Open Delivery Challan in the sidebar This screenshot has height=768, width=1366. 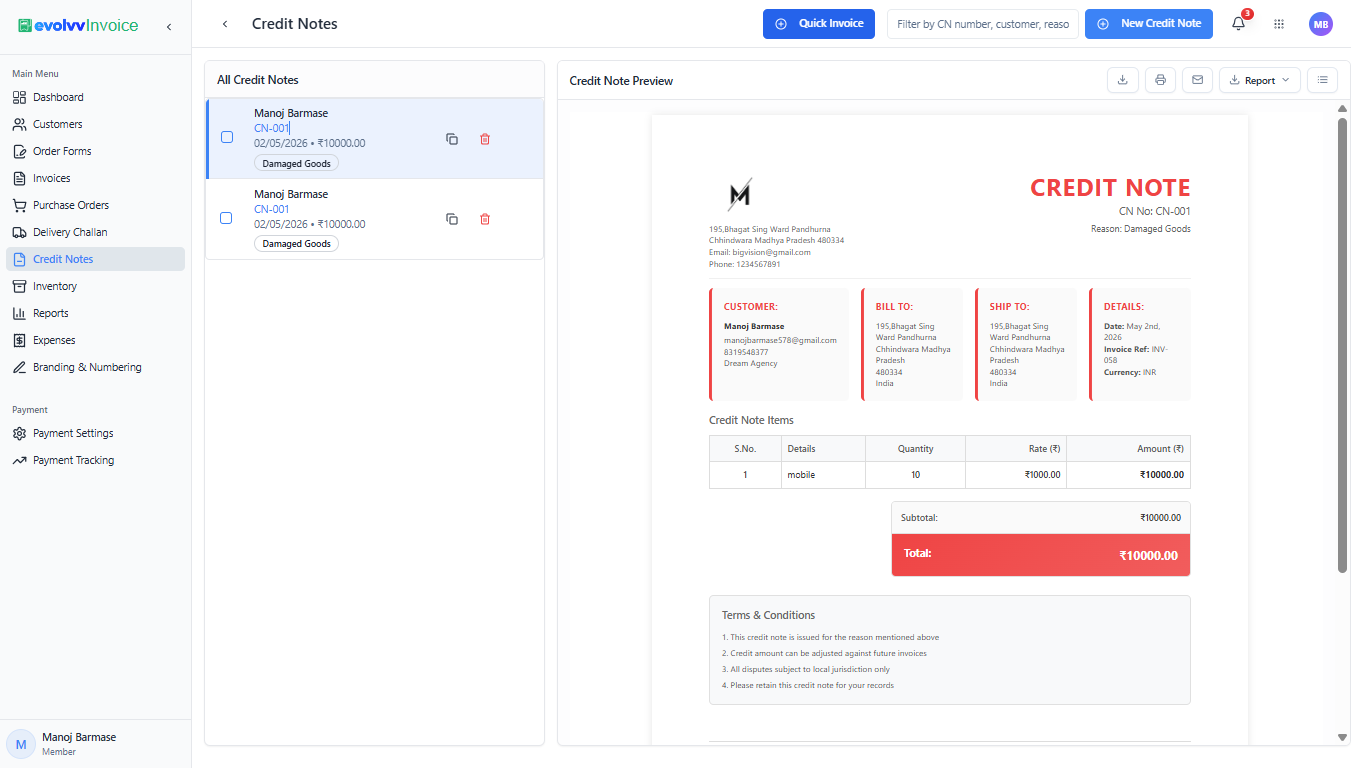pyautogui.click(x=95, y=232)
